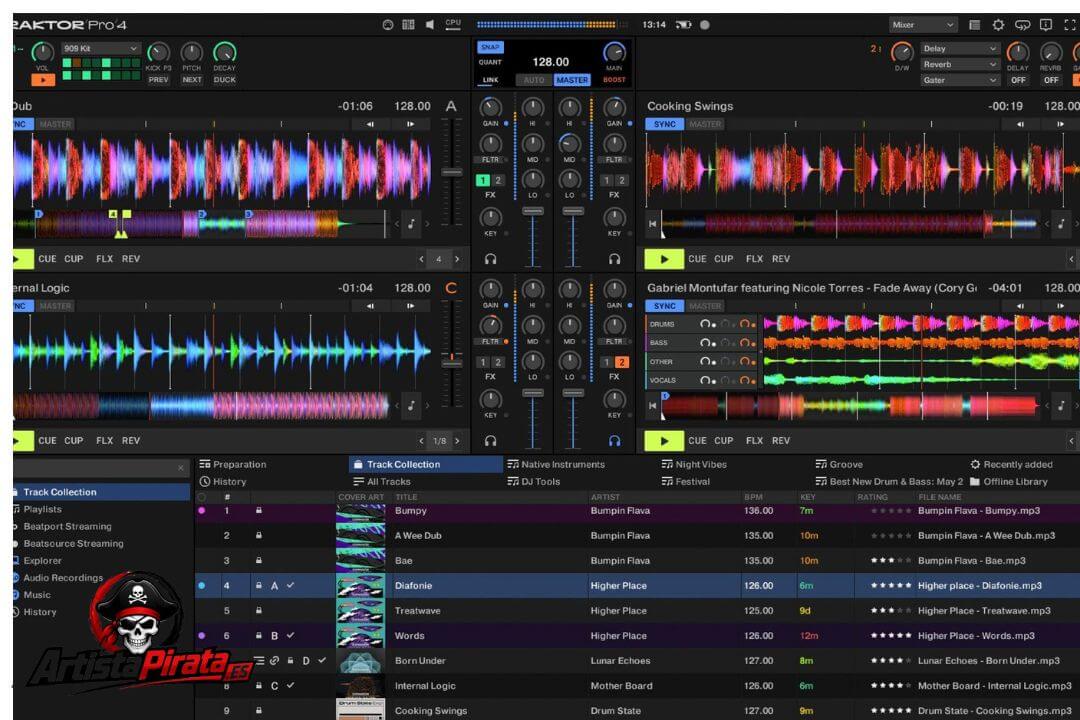Screen dimensions: 1080x720
Task: Play the Cooking Swings deck
Action: pos(664,259)
